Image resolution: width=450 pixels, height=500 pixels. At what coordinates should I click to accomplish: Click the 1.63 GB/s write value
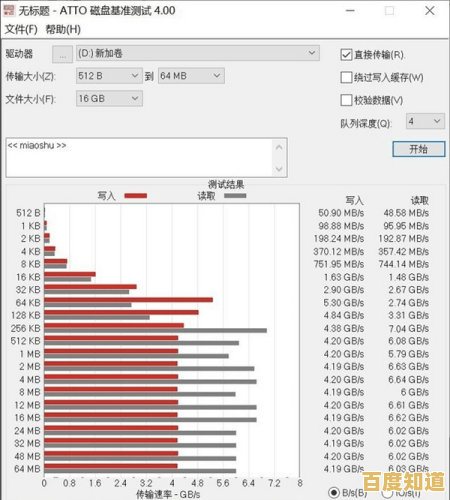pos(344,277)
